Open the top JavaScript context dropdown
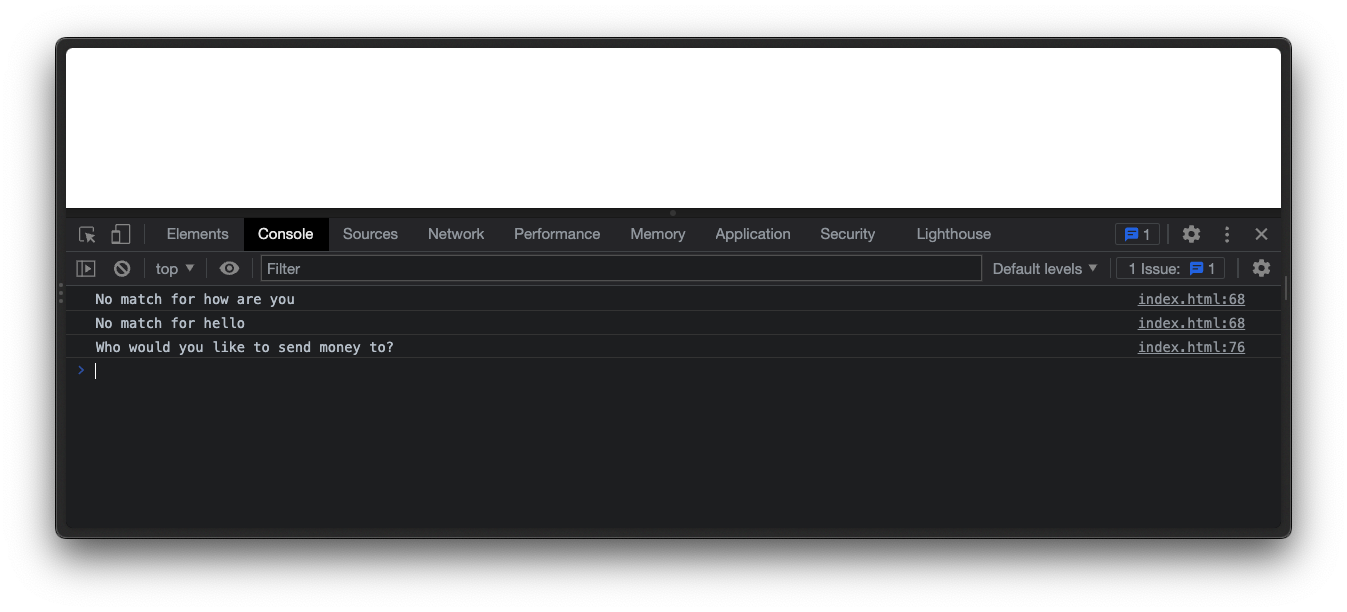The height and width of the screenshot is (612, 1347). point(175,268)
